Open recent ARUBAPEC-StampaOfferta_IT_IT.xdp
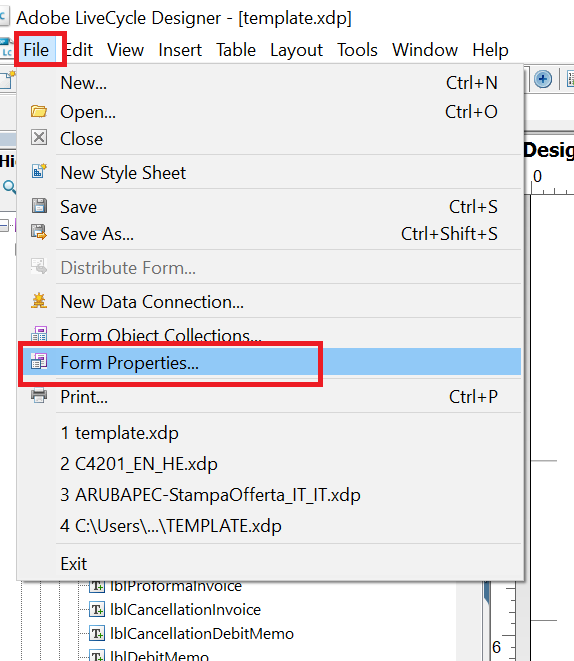Viewport: 574px width, 661px height. coord(270,495)
